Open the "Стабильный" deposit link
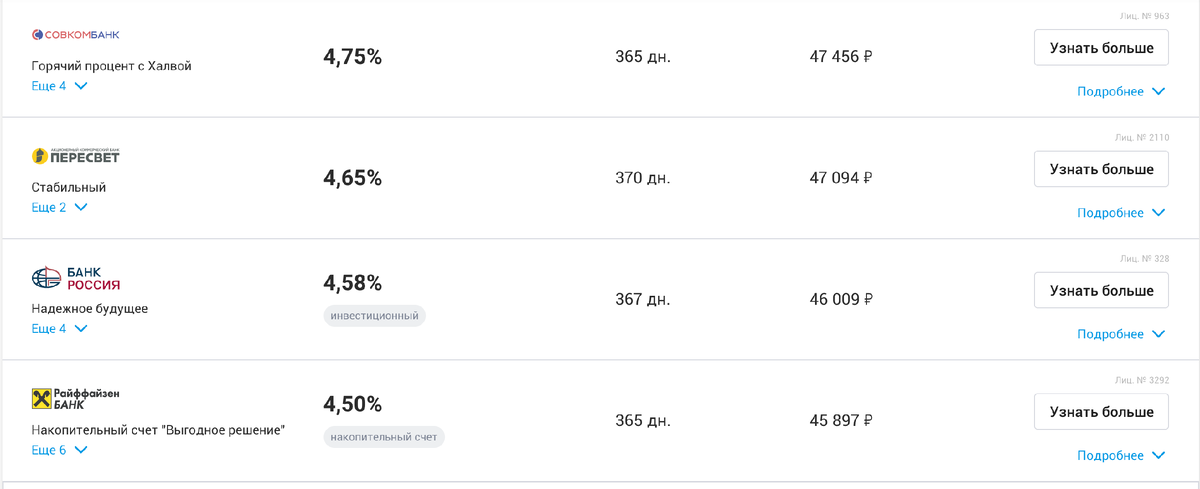This screenshot has width=1200, height=489. [x=69, y=187]
